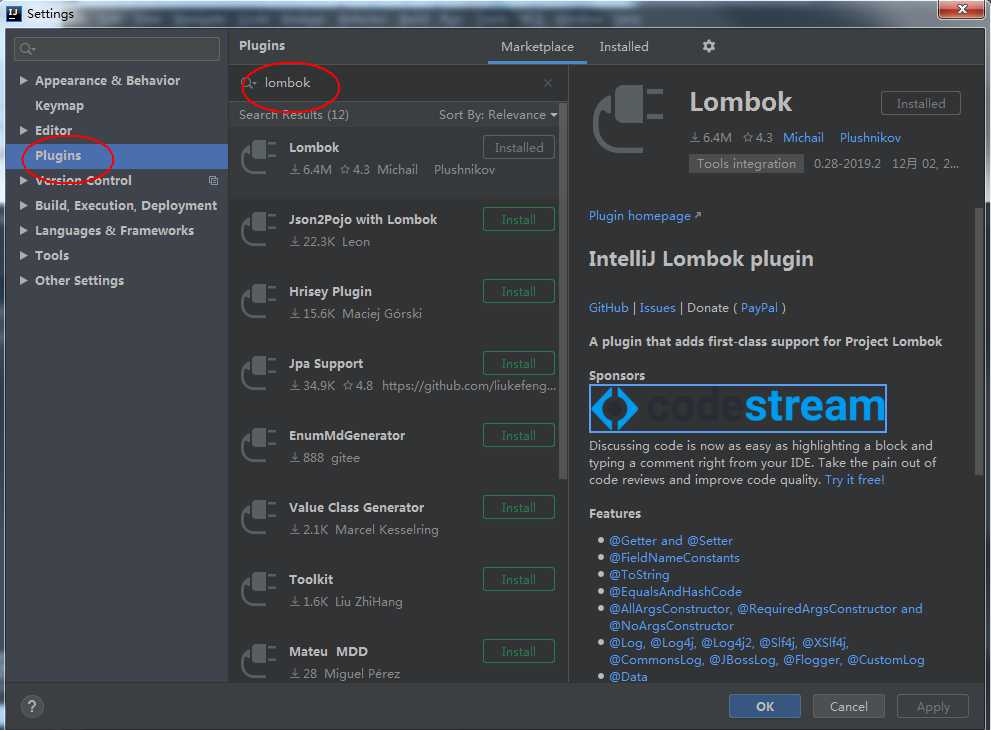Click the Apply button
This screenshot has height=730, width=991.
click(933, 706)
